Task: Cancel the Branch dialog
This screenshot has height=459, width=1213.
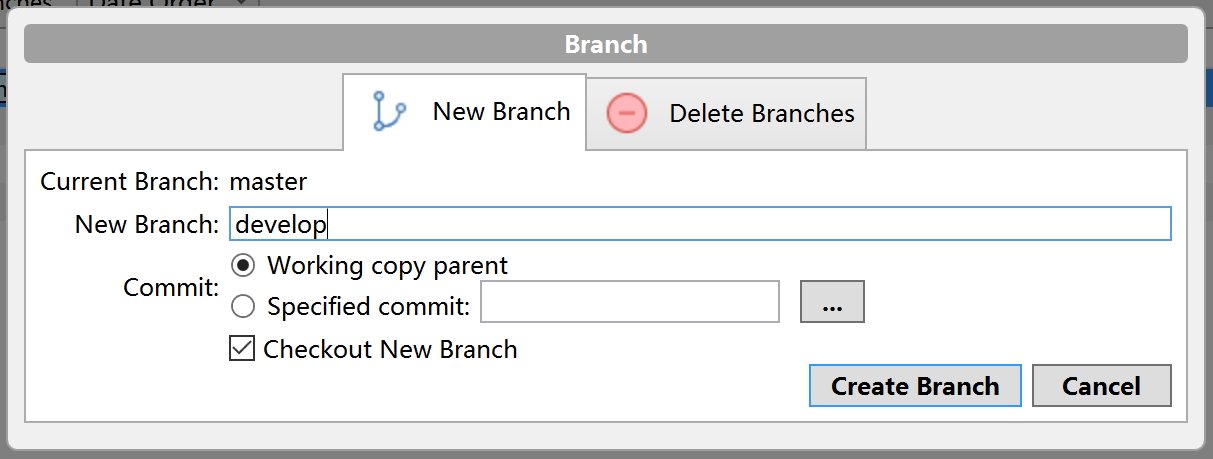Action: pos(1101,386)
